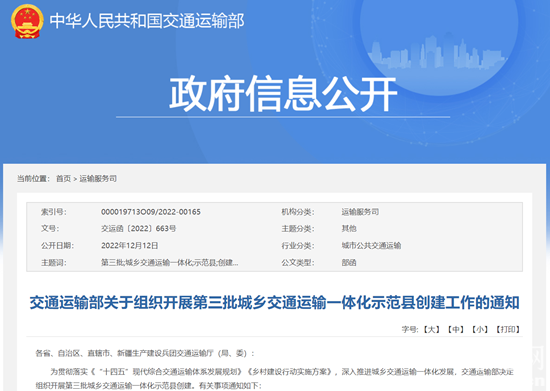Screen dimensions: 550x391
Task: Click the 主题词 label
Action: [x=54, y=262]
